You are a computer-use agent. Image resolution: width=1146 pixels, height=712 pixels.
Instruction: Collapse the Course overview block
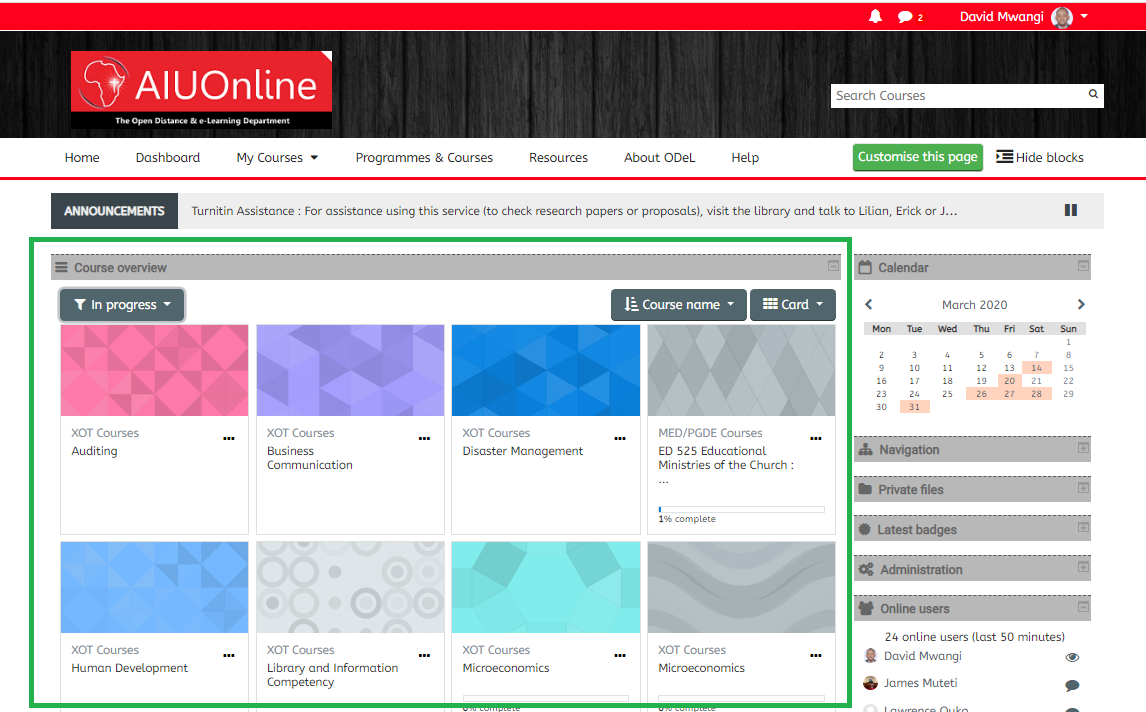pos(833,266)
